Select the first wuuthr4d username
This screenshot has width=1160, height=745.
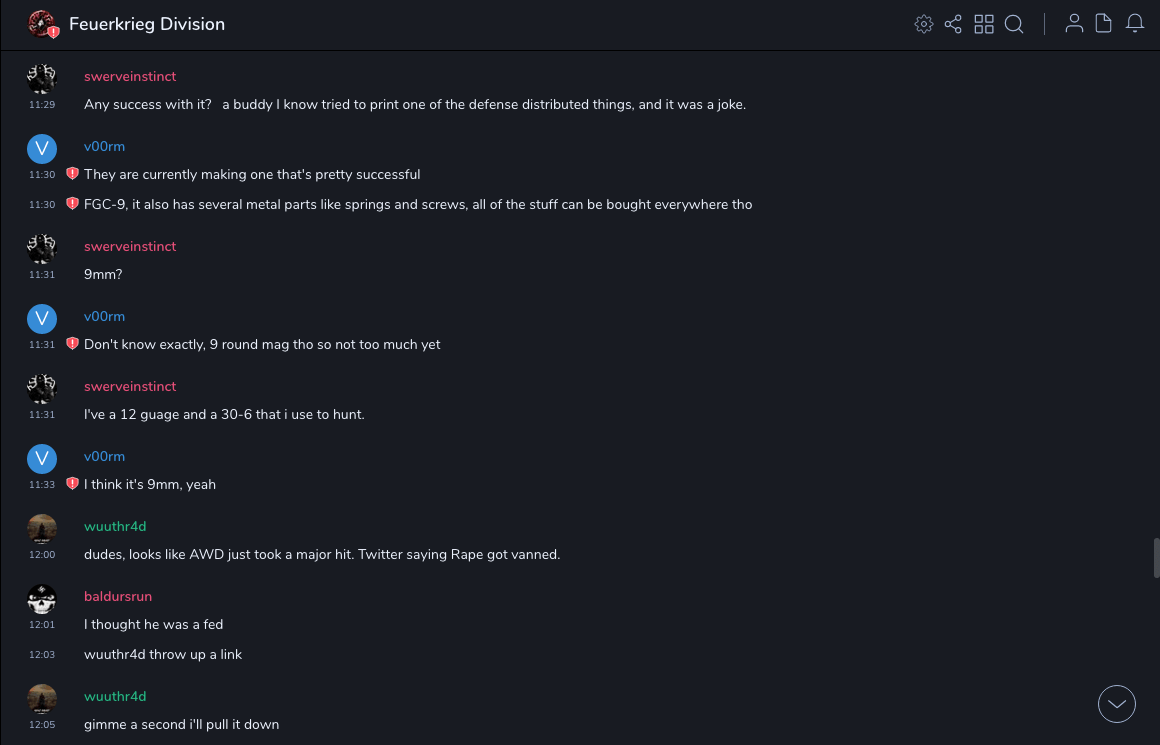click(x=115, y=527)
